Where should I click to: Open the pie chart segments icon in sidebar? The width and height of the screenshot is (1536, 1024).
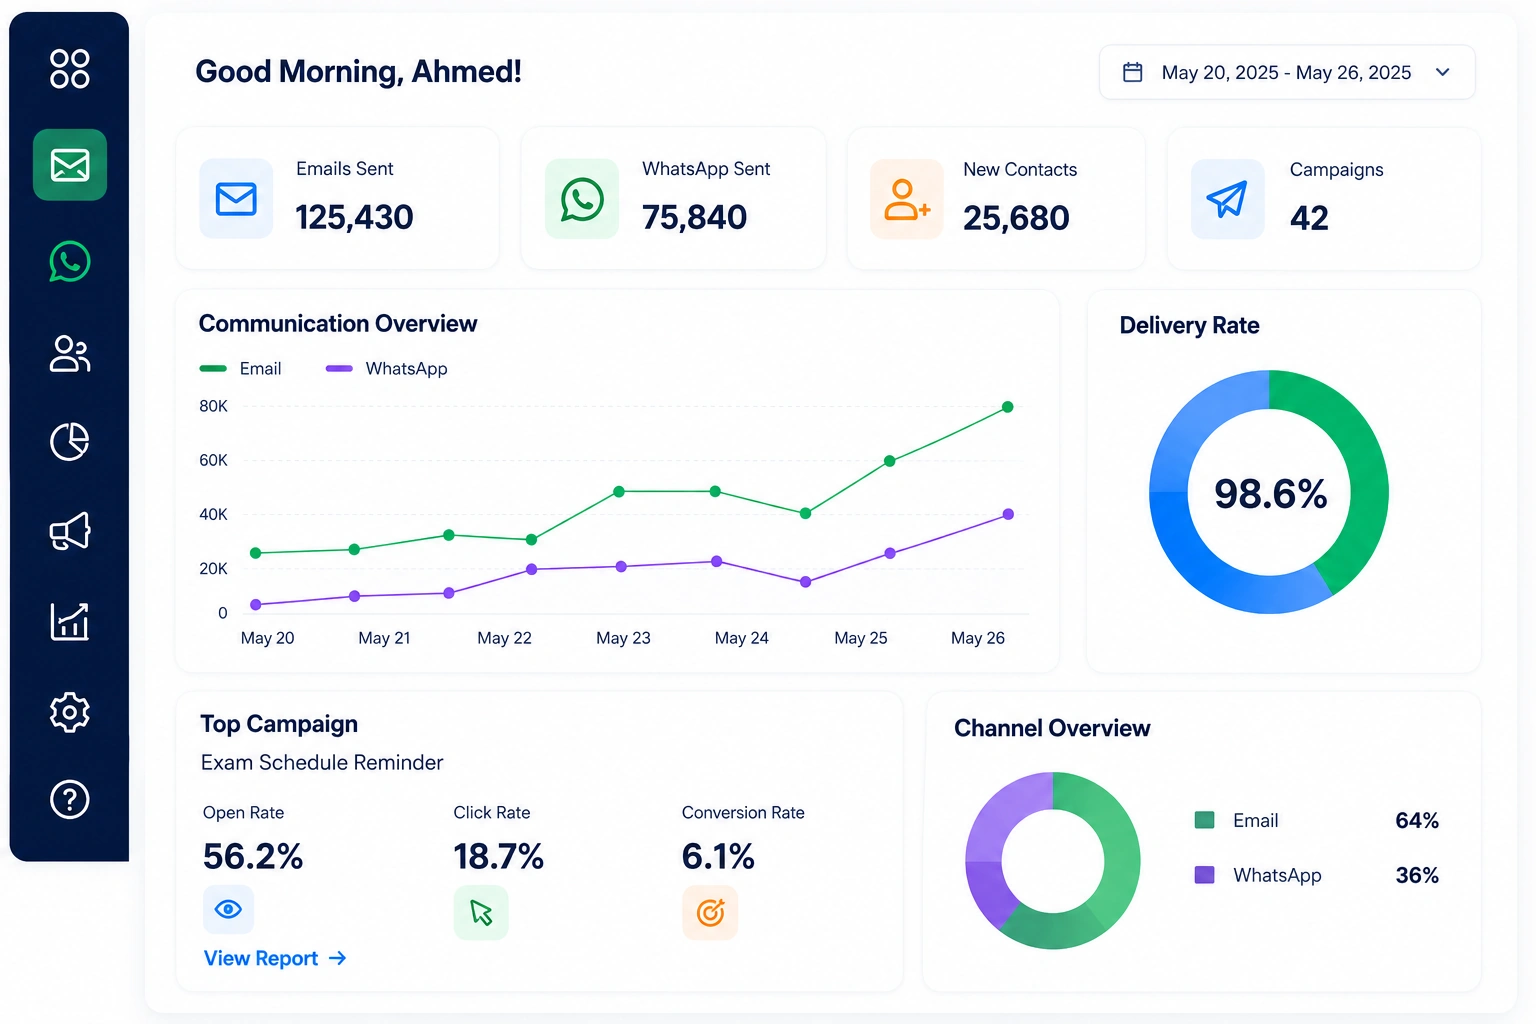(70, 441)
